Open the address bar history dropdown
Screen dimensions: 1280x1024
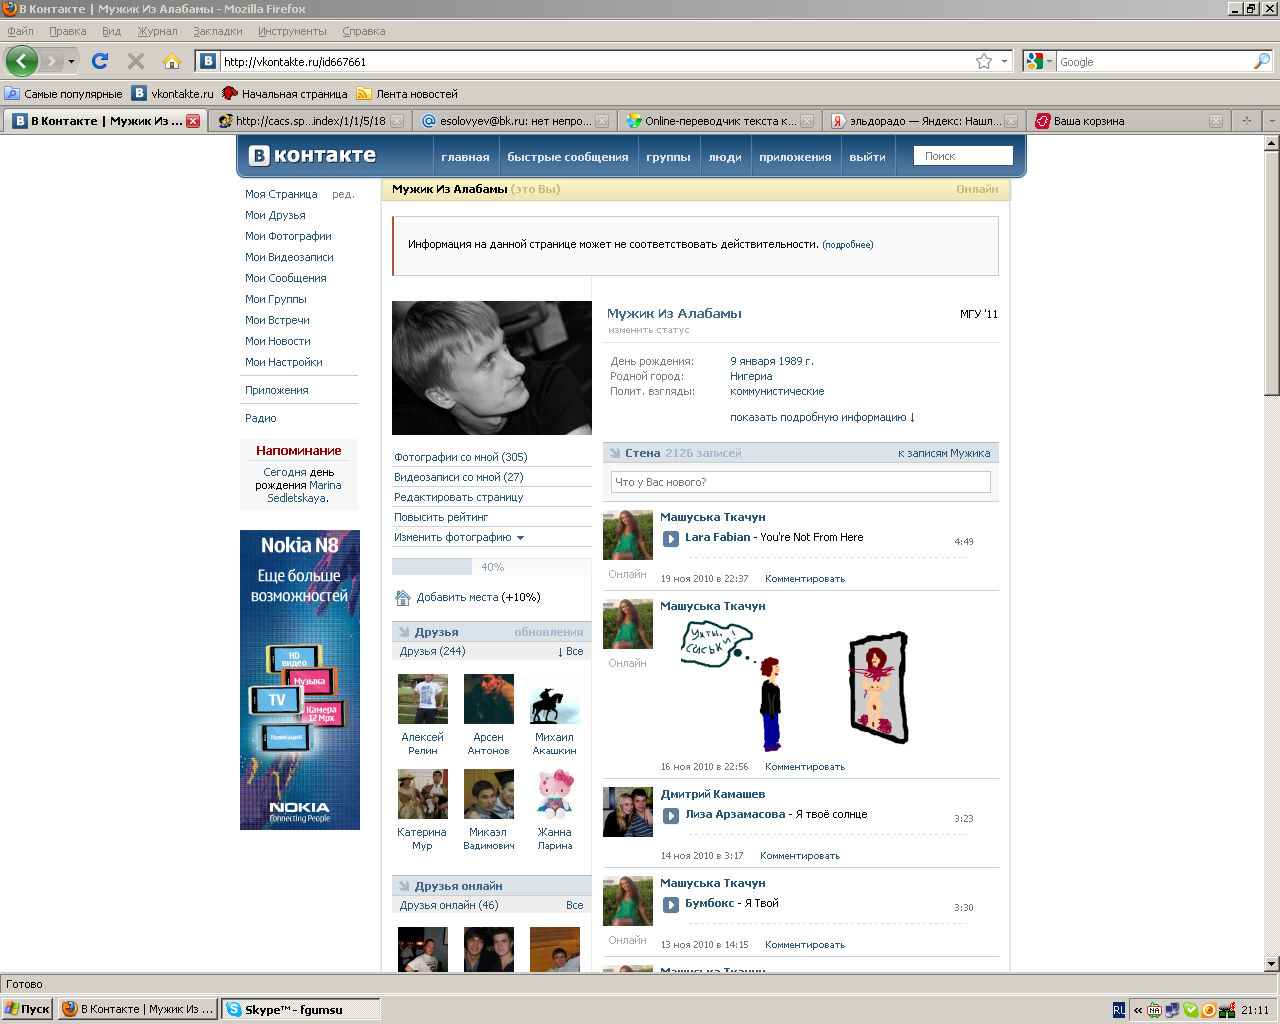point(1004,61)
